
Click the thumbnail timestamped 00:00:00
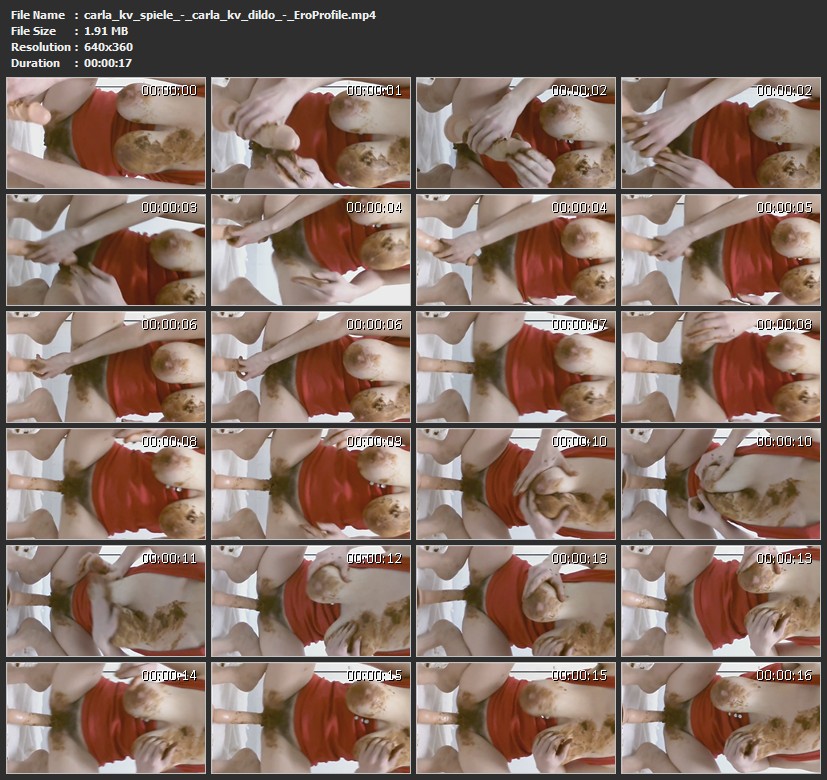pyautogui.click(x=106, y=134)
